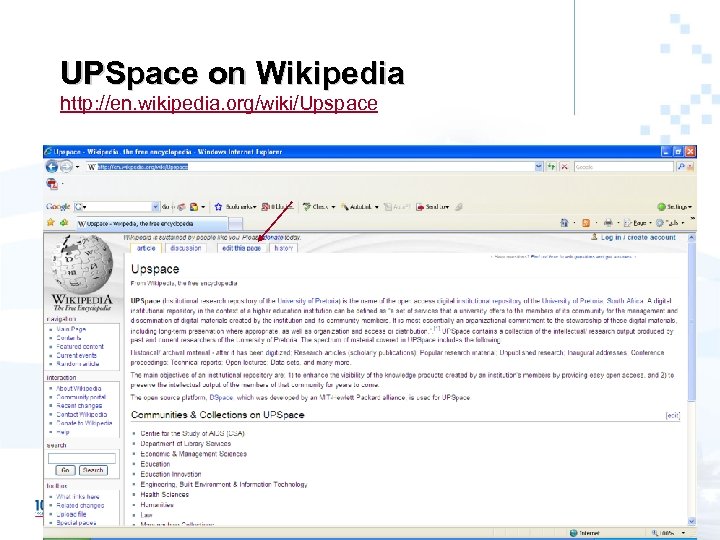Click the page scrollbar up arrow
The image size is (720, 540).
click(692, 237)
